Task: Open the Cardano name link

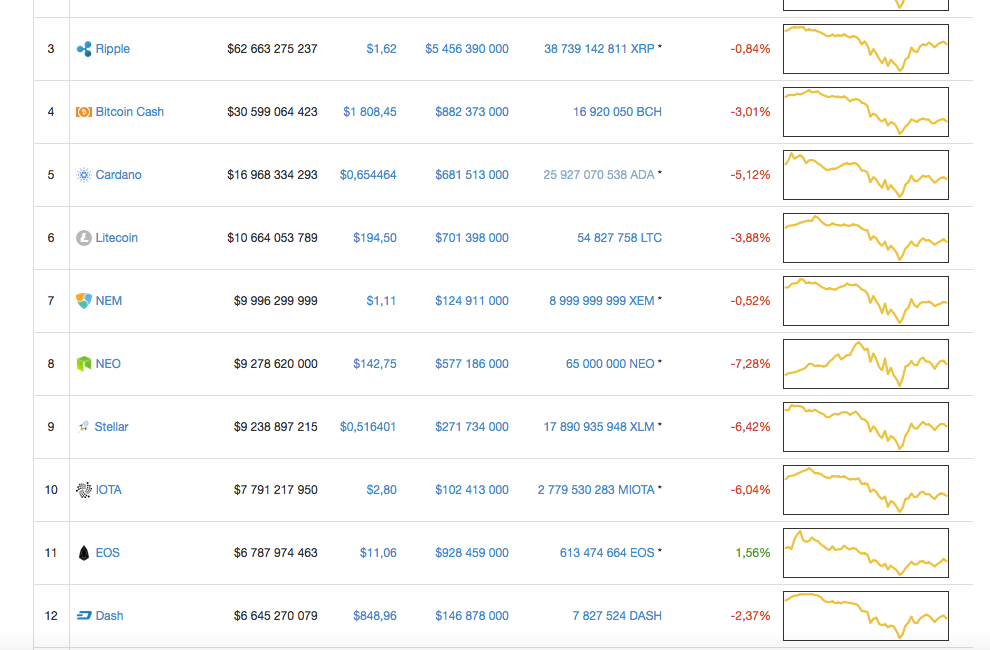Action: pos(118,175)
